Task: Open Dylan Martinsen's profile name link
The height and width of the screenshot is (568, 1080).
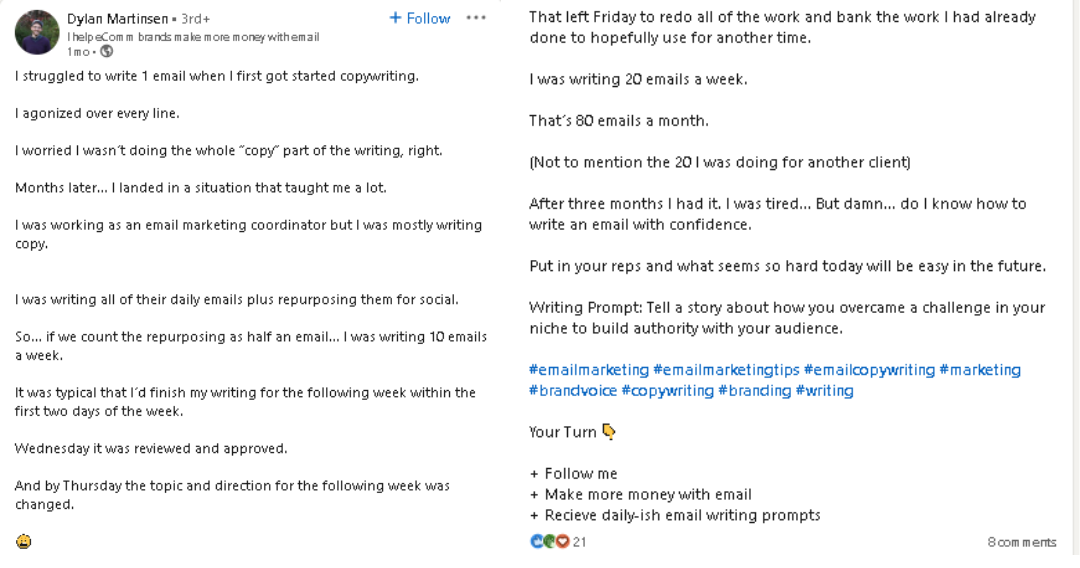Action: pos(117,19)
